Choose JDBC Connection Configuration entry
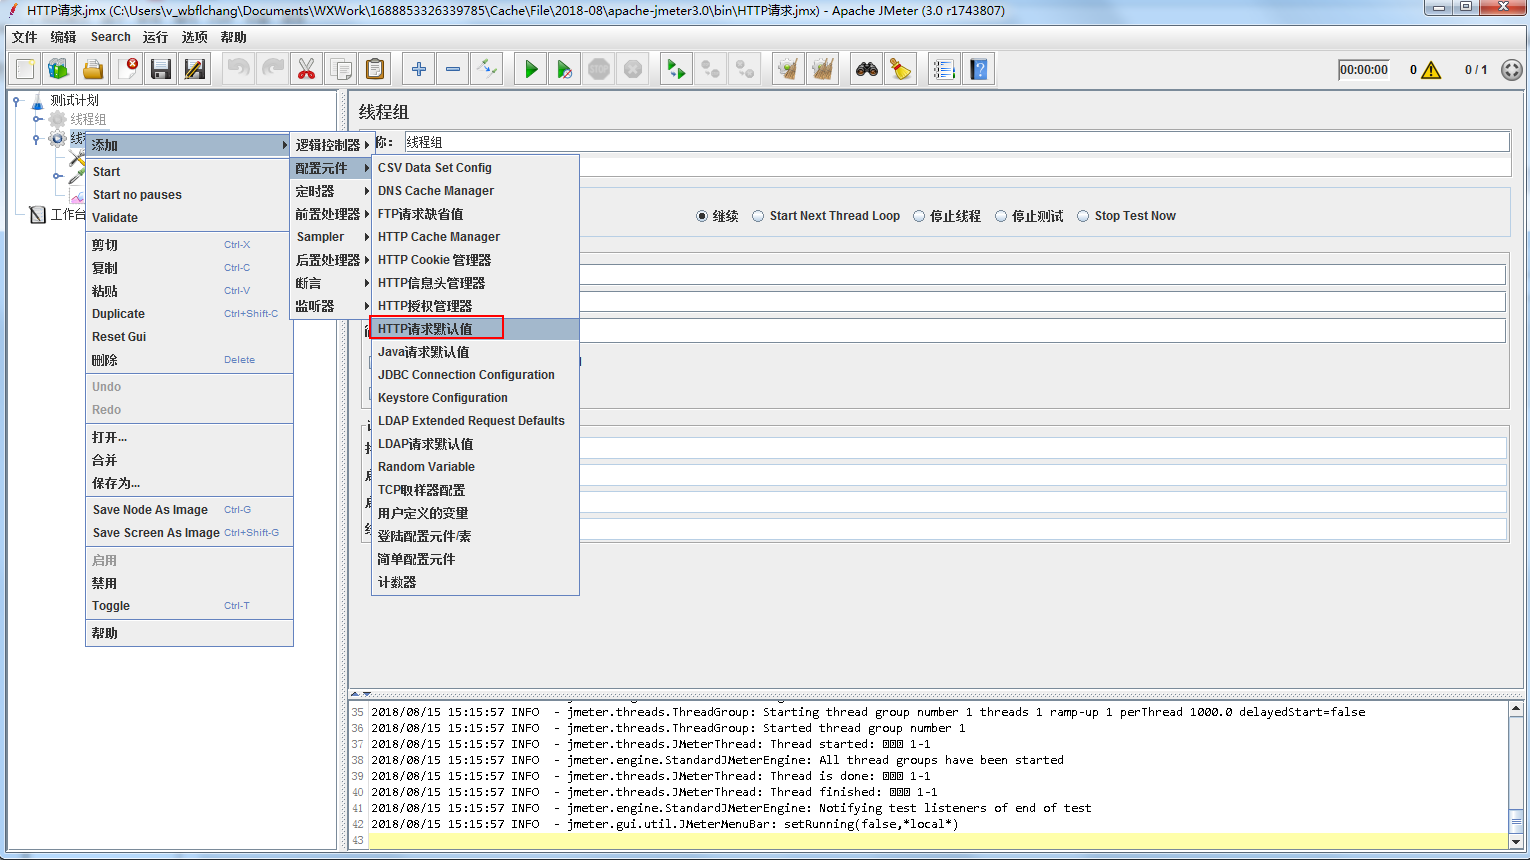Screen dimensions: 1530x860 click(475, 375)
